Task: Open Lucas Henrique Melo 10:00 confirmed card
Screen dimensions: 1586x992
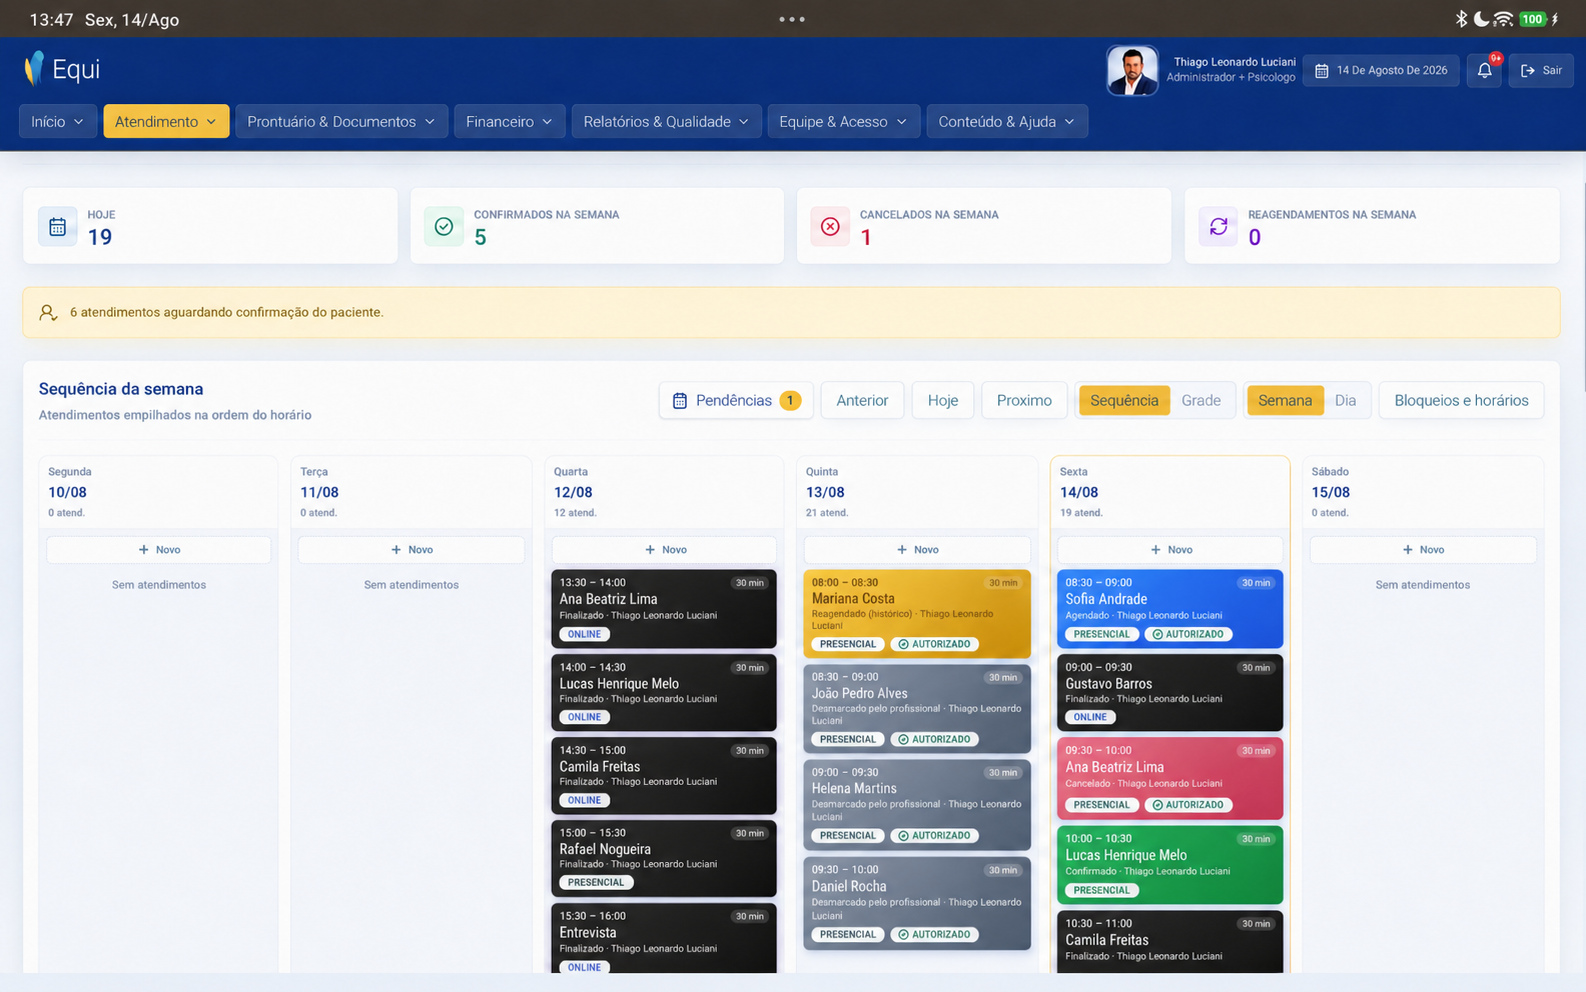Action: click(x=1170, y=865)
